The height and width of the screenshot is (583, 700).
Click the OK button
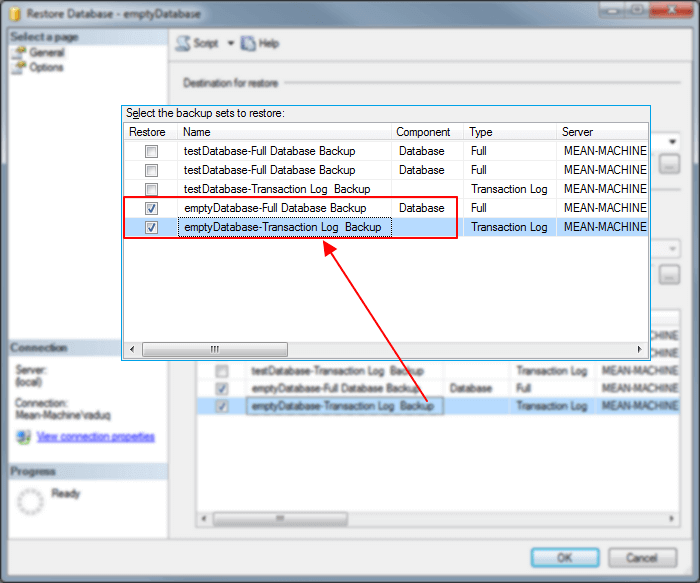click(565, 558)
